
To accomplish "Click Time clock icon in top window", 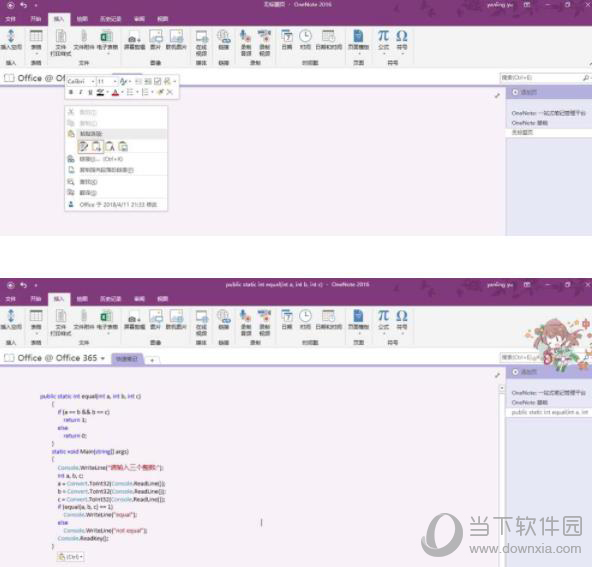I will (x=305, y=36).
